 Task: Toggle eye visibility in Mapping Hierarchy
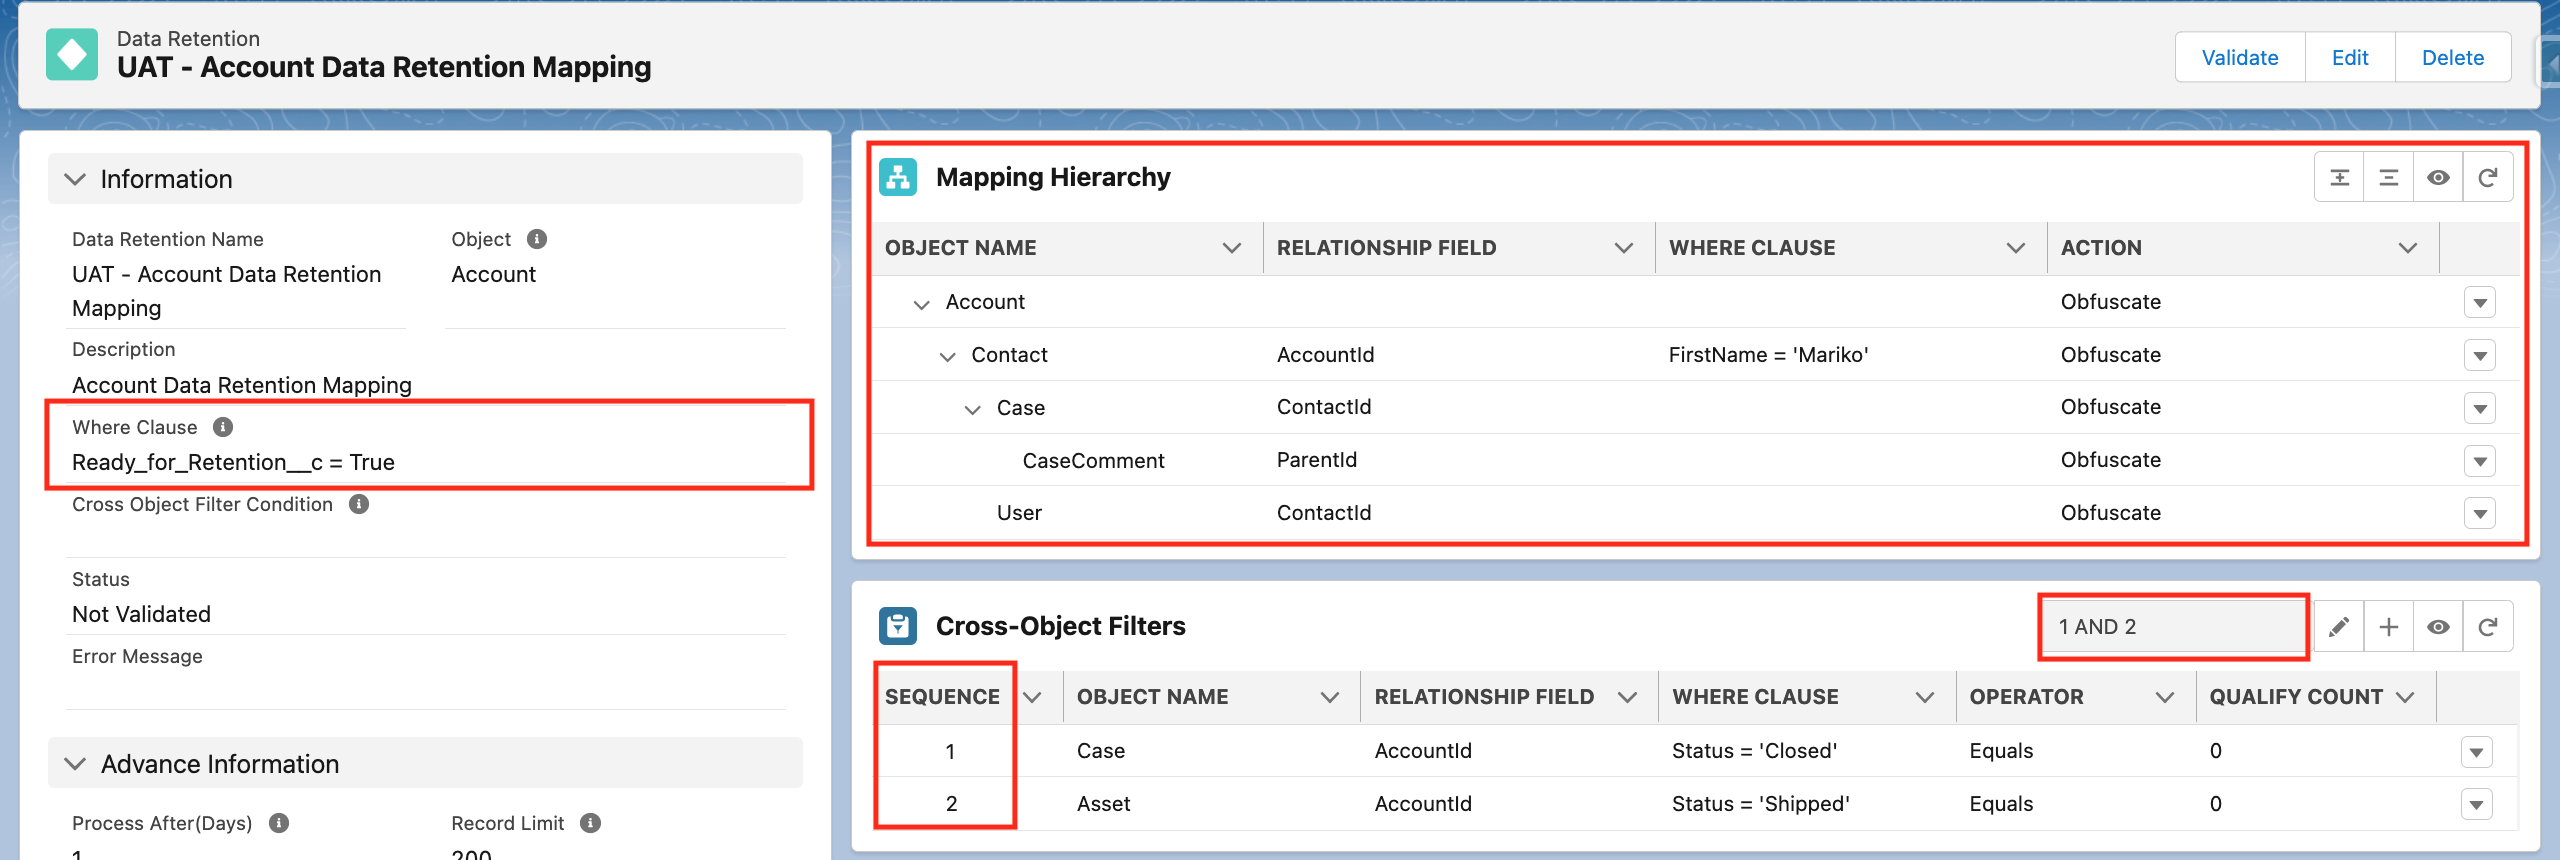tap(2438, 178)
